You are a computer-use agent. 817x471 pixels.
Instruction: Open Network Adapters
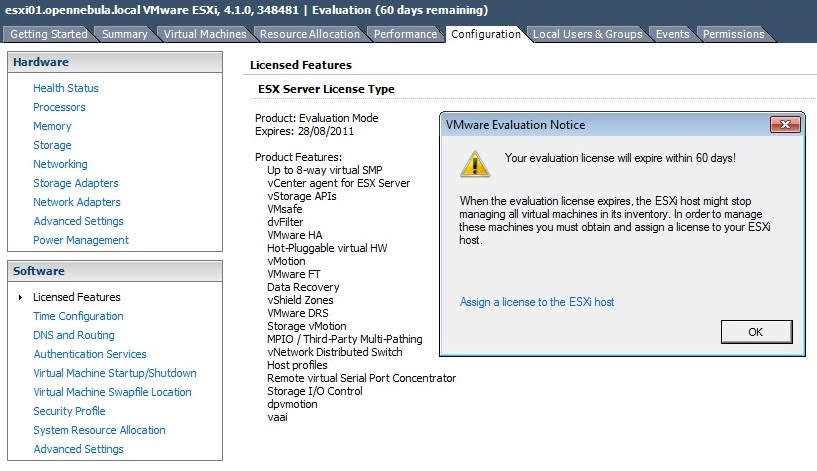click(77, 202)
